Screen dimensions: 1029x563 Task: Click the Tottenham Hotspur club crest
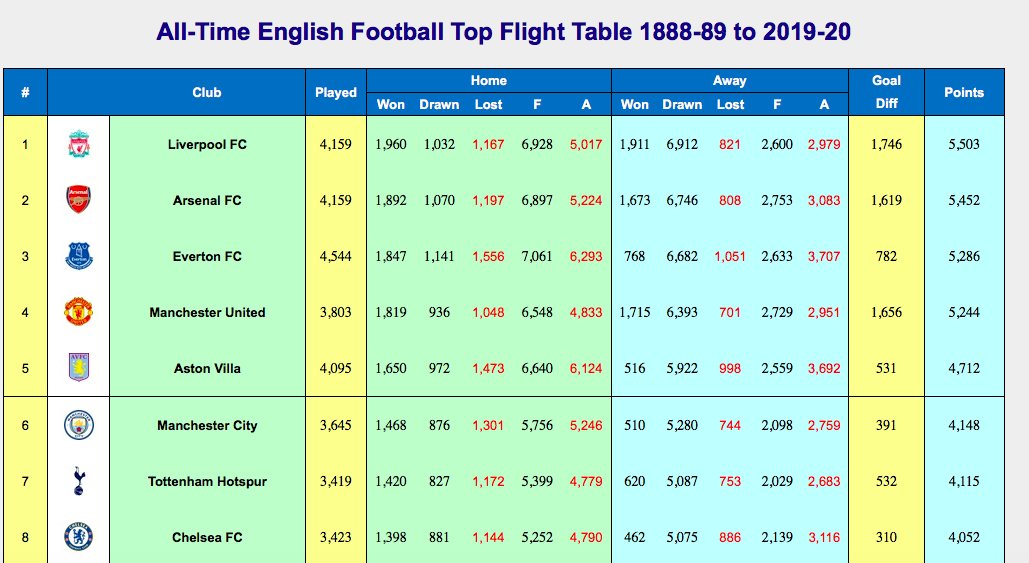[79, 482]
